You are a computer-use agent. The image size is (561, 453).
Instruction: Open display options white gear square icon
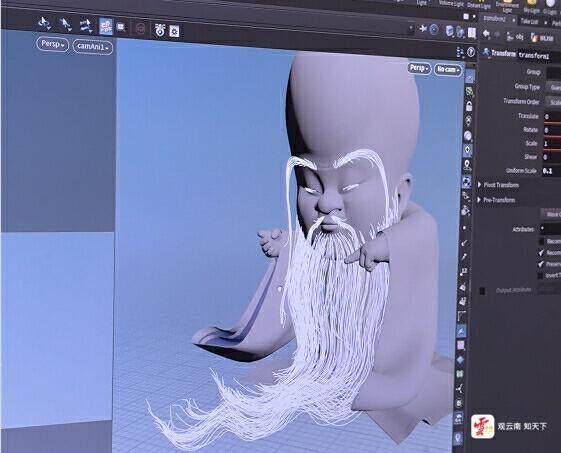coord(174,31)
